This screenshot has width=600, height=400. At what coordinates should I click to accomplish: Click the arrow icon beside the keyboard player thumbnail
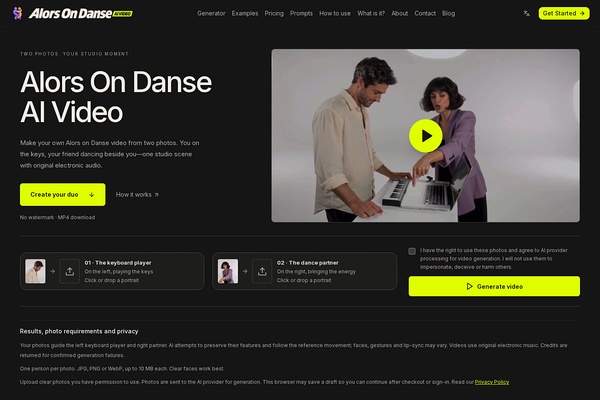pos(52,271)
